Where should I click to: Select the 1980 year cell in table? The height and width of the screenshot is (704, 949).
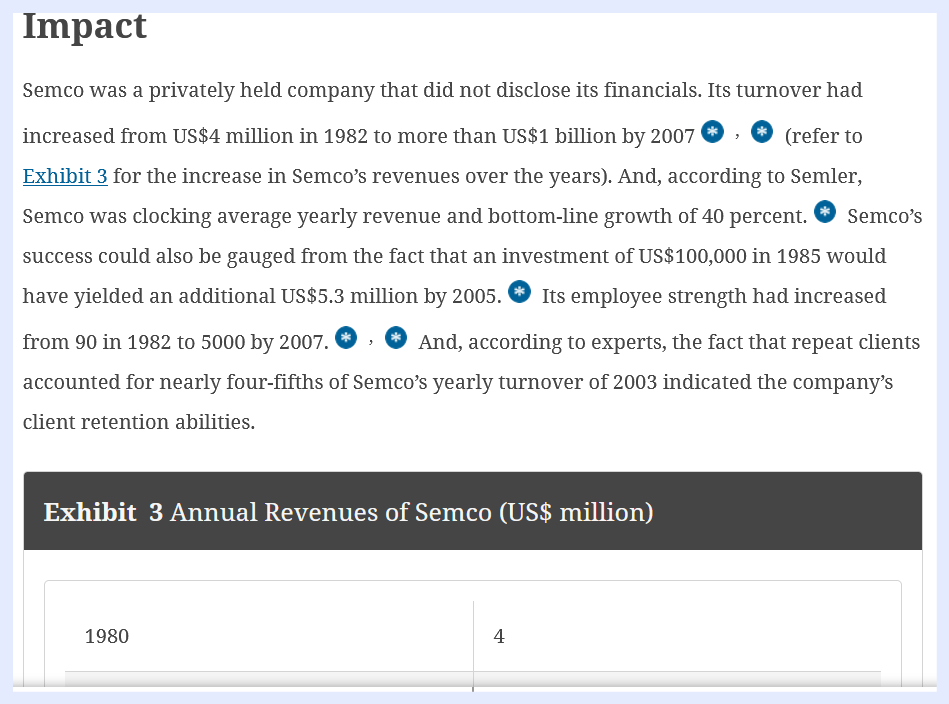[107, 636]
